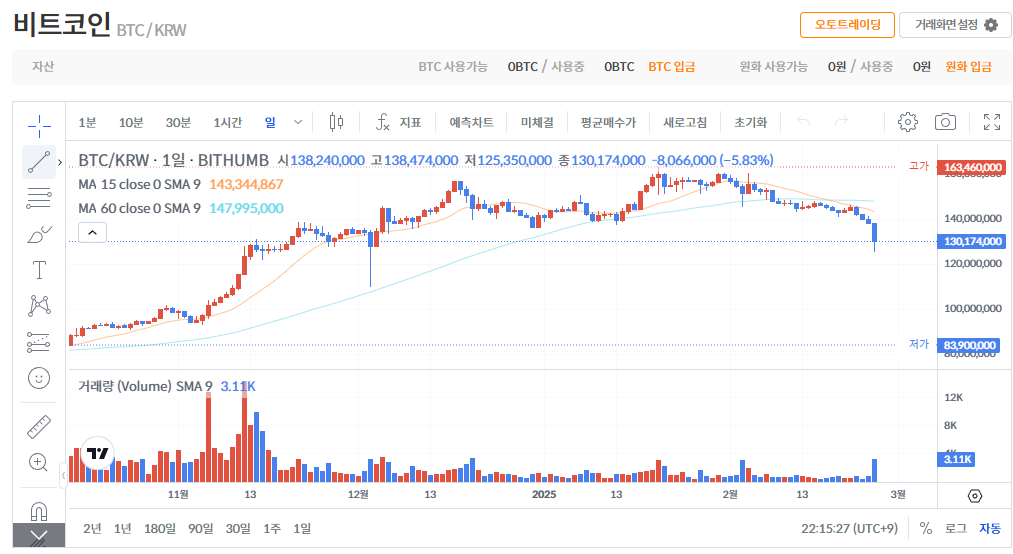Open 거래화면설정 trading screen settings
1013x554 pixels.
(956, 25)
